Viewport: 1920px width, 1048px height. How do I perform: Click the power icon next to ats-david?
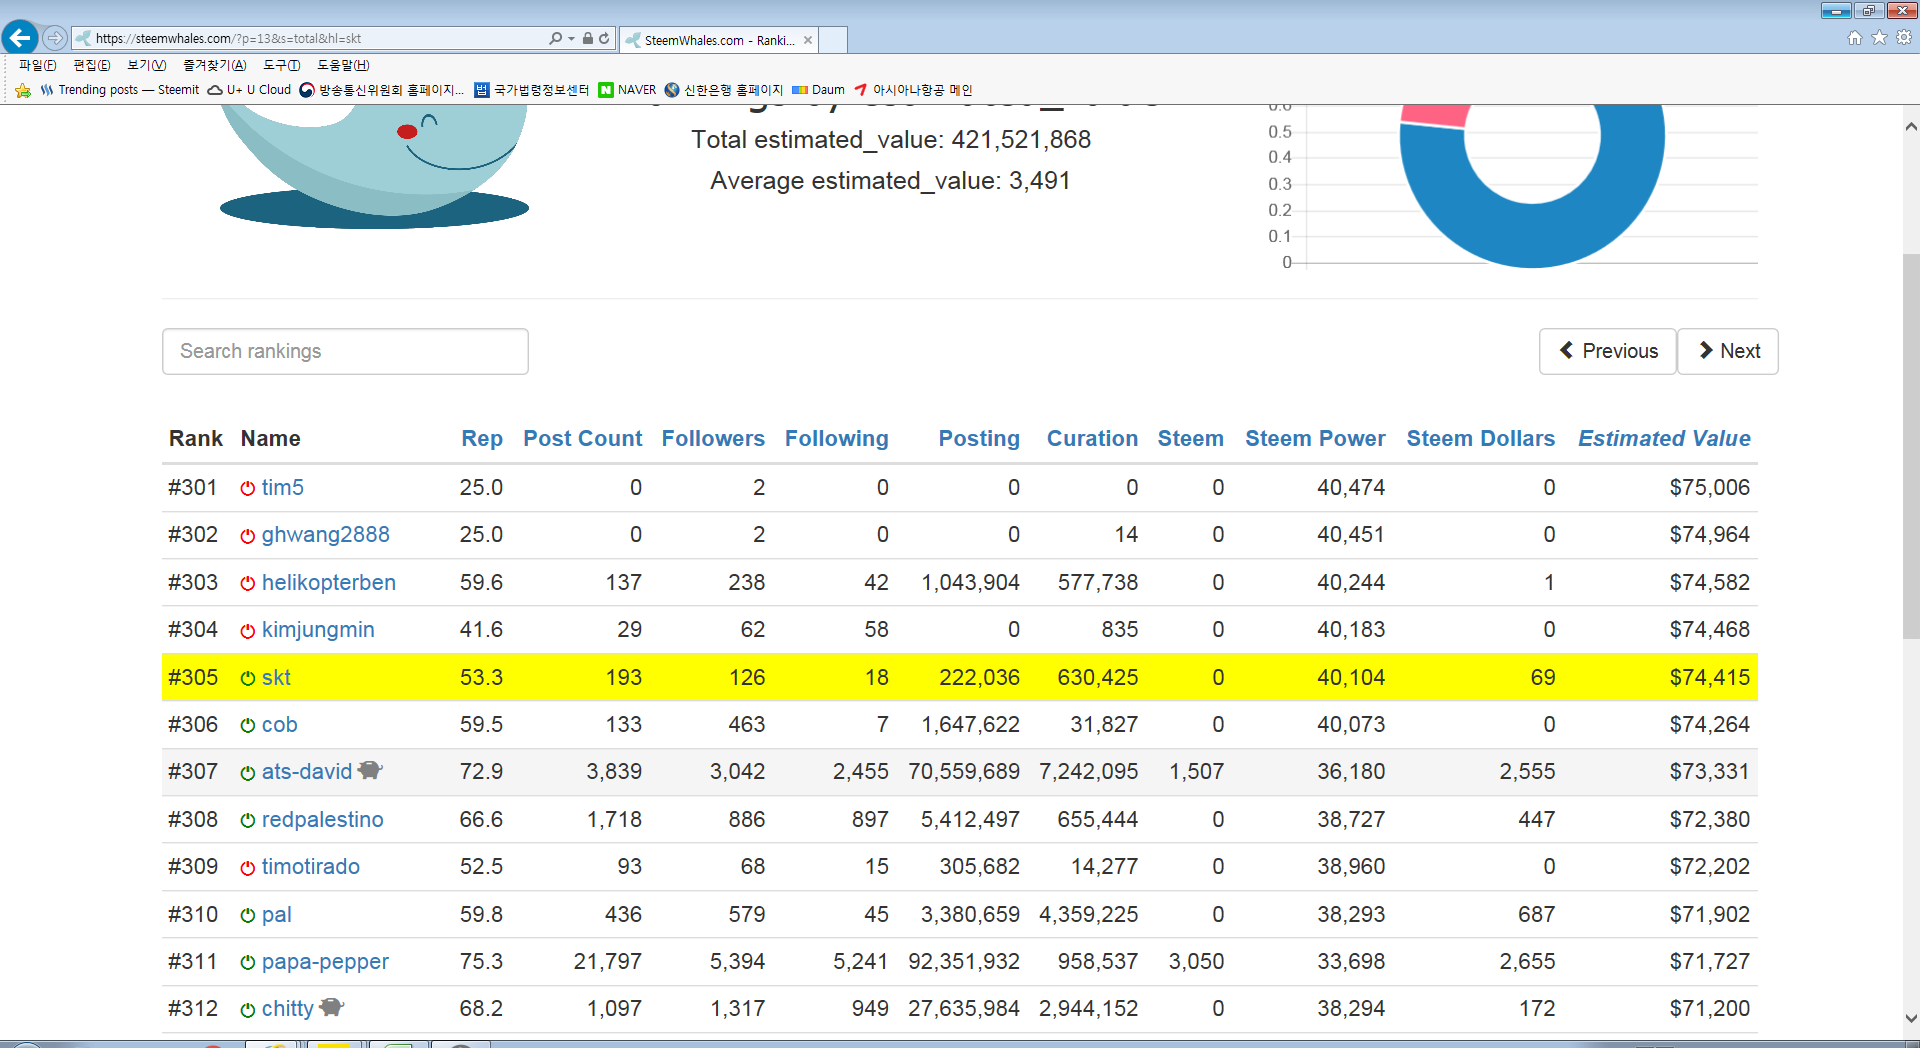pyautogui.click(x=247, y=773)
